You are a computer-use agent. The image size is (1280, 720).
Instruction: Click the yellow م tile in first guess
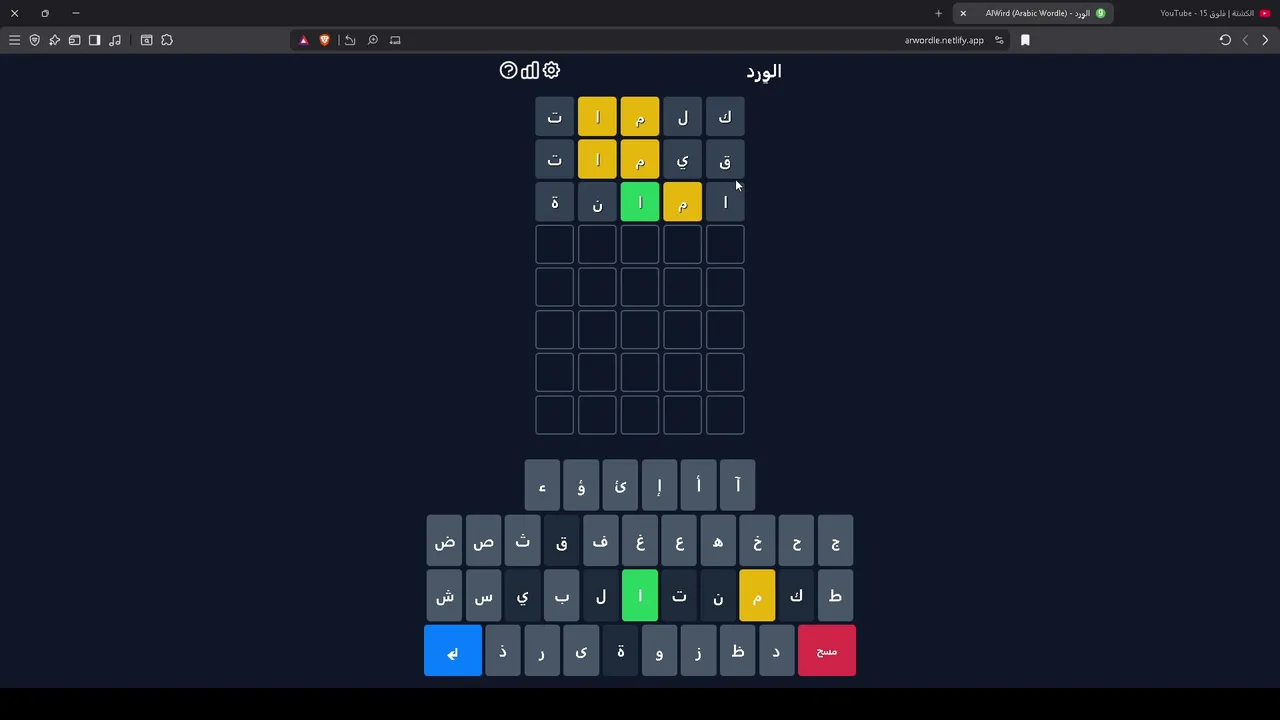(640, 117)
